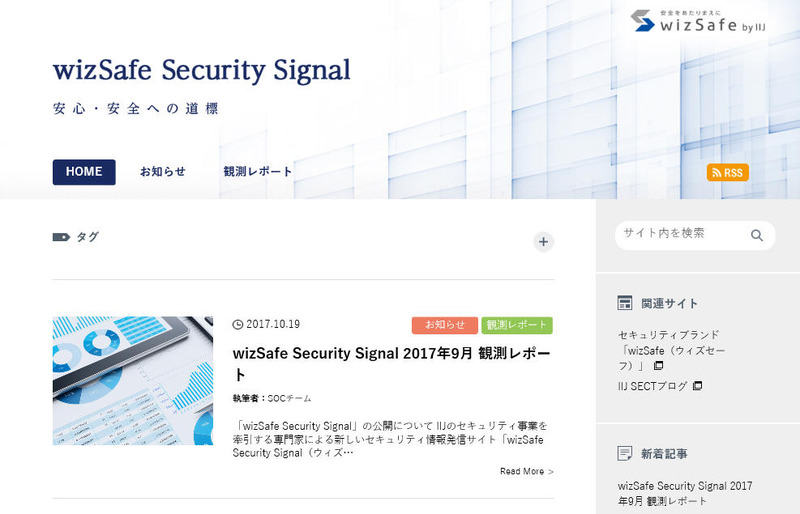Viewport: 800px width, 514px height.
Task: Open the お知らせ navigation tab
Action: pyautogui.click(x=162, y=172)
